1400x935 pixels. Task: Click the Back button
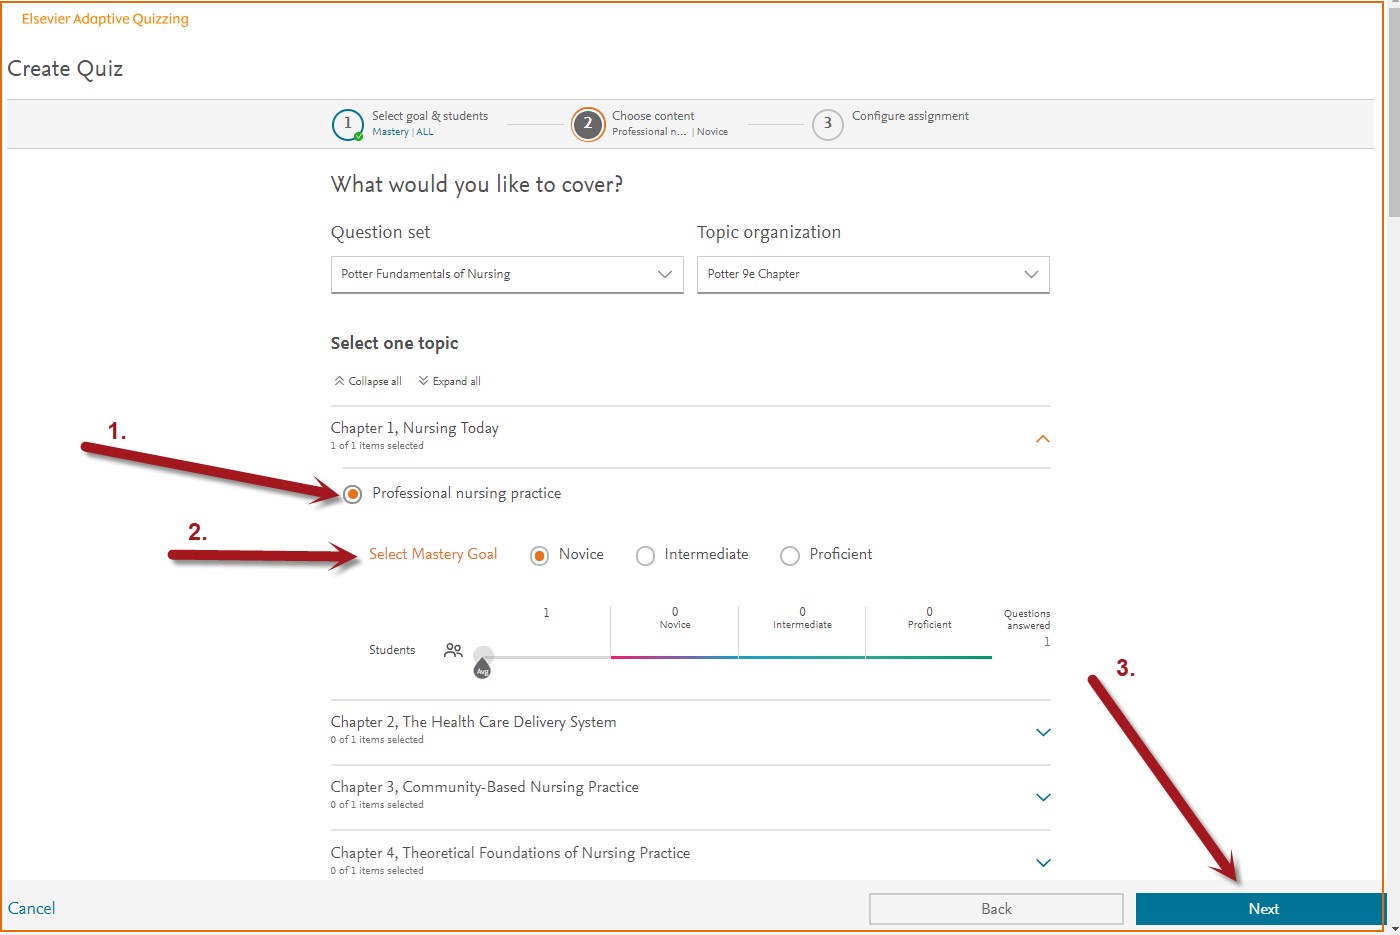[x=996, y=908]
